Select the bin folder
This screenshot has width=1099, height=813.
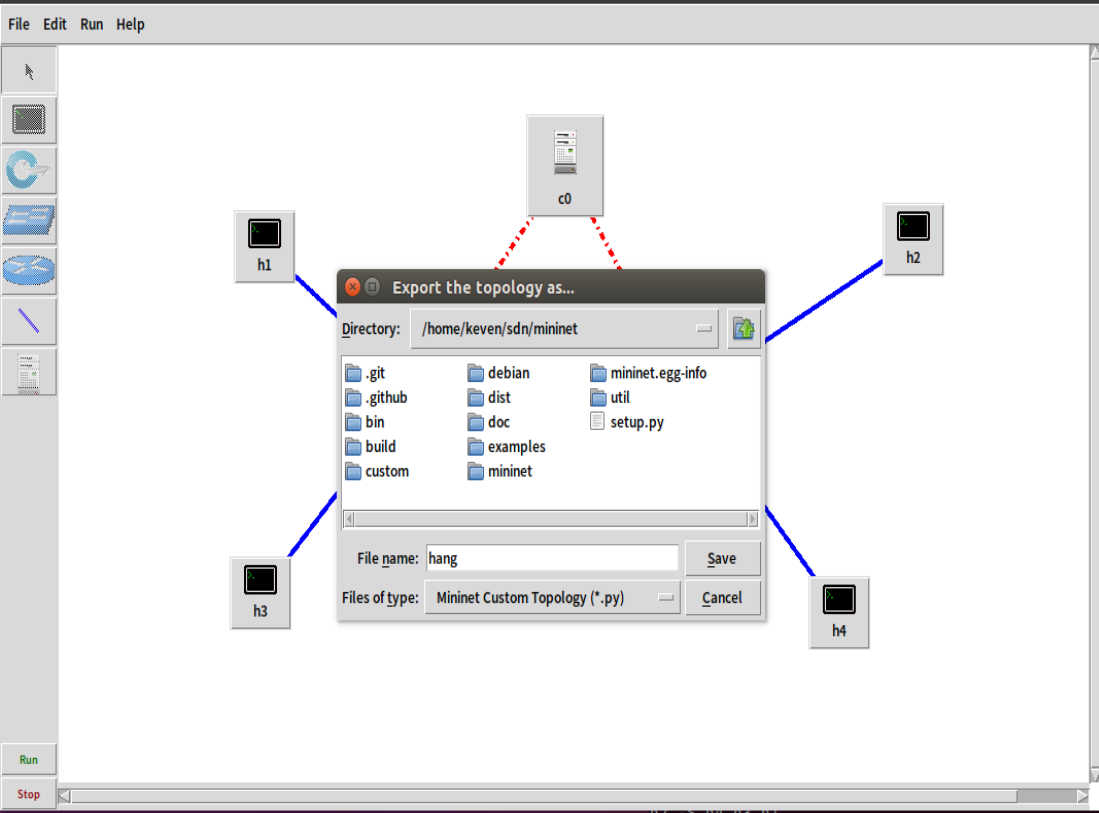coord(365,422)
